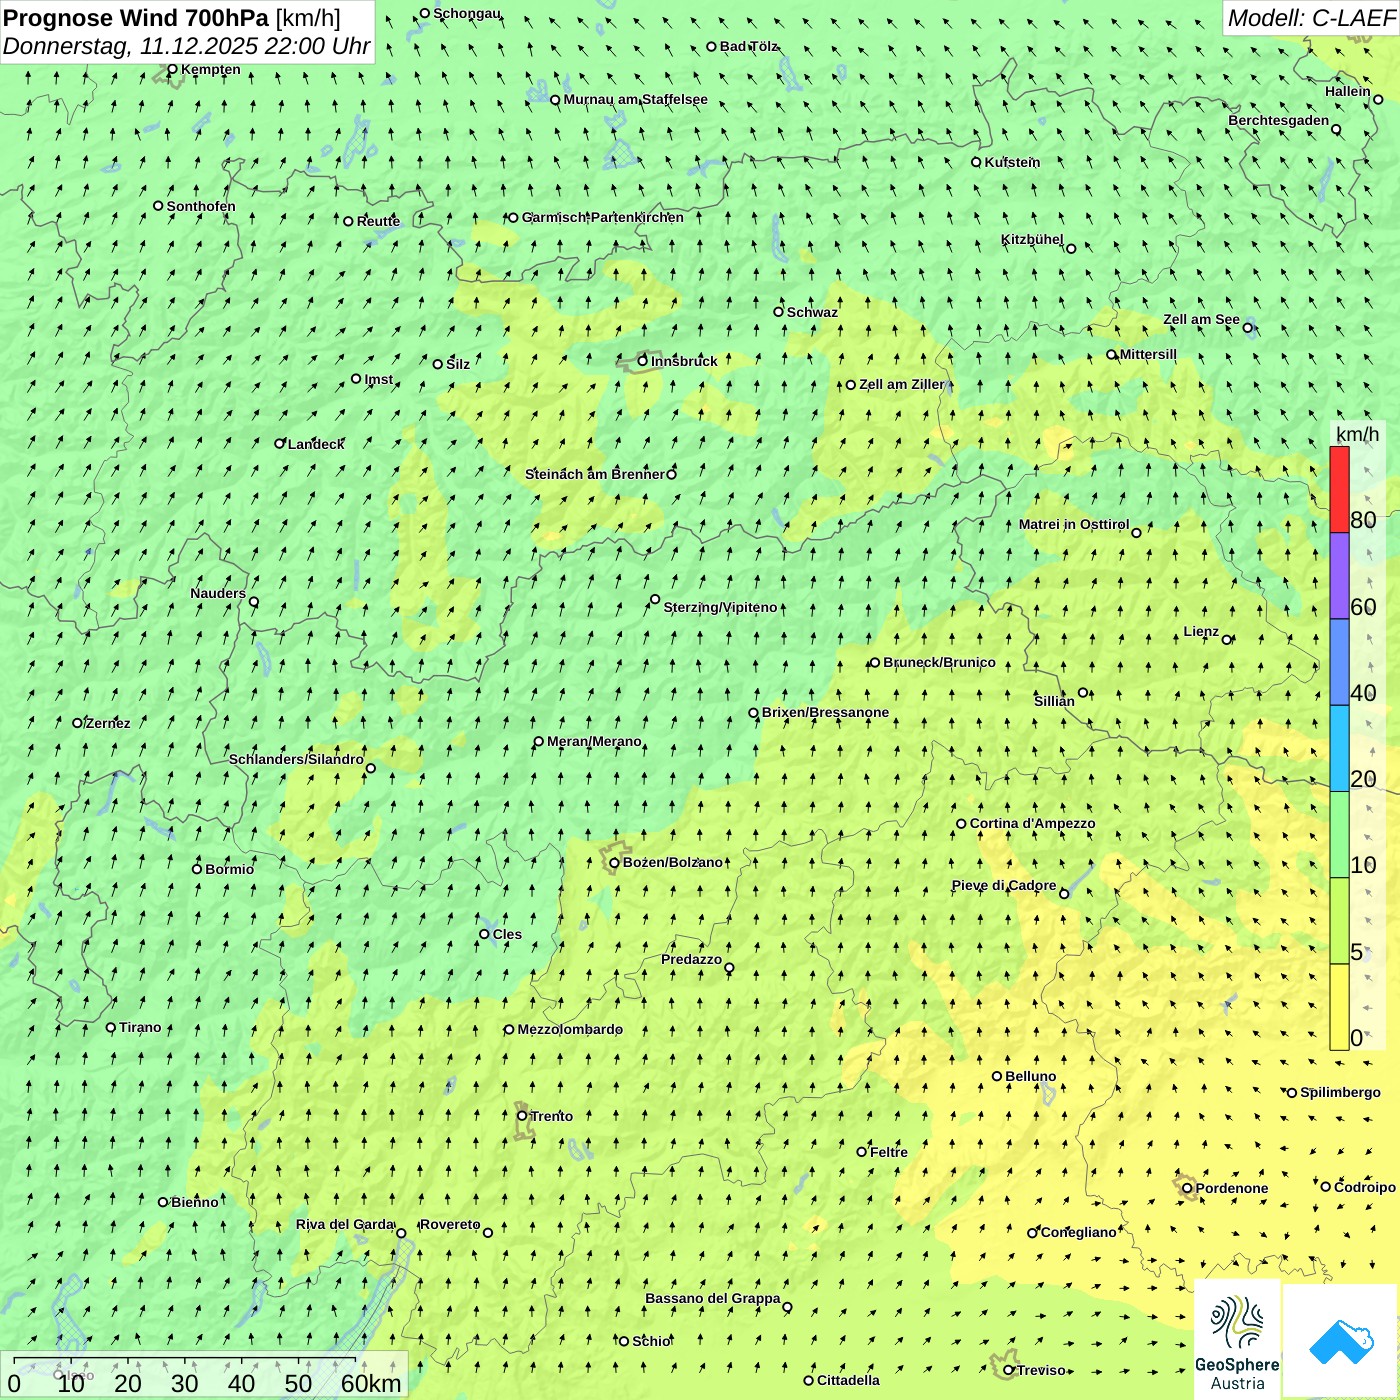Open the GeoSphere Austria logo
This screenshot has width=1400, height=1400.
[x=1237, y=1340]
